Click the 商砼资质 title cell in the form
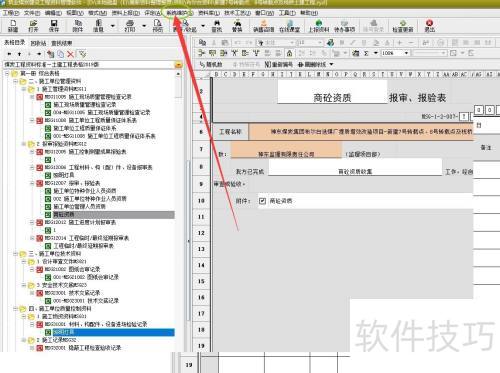The height and width of the screenshot is (373, 500). click(332, 96)
